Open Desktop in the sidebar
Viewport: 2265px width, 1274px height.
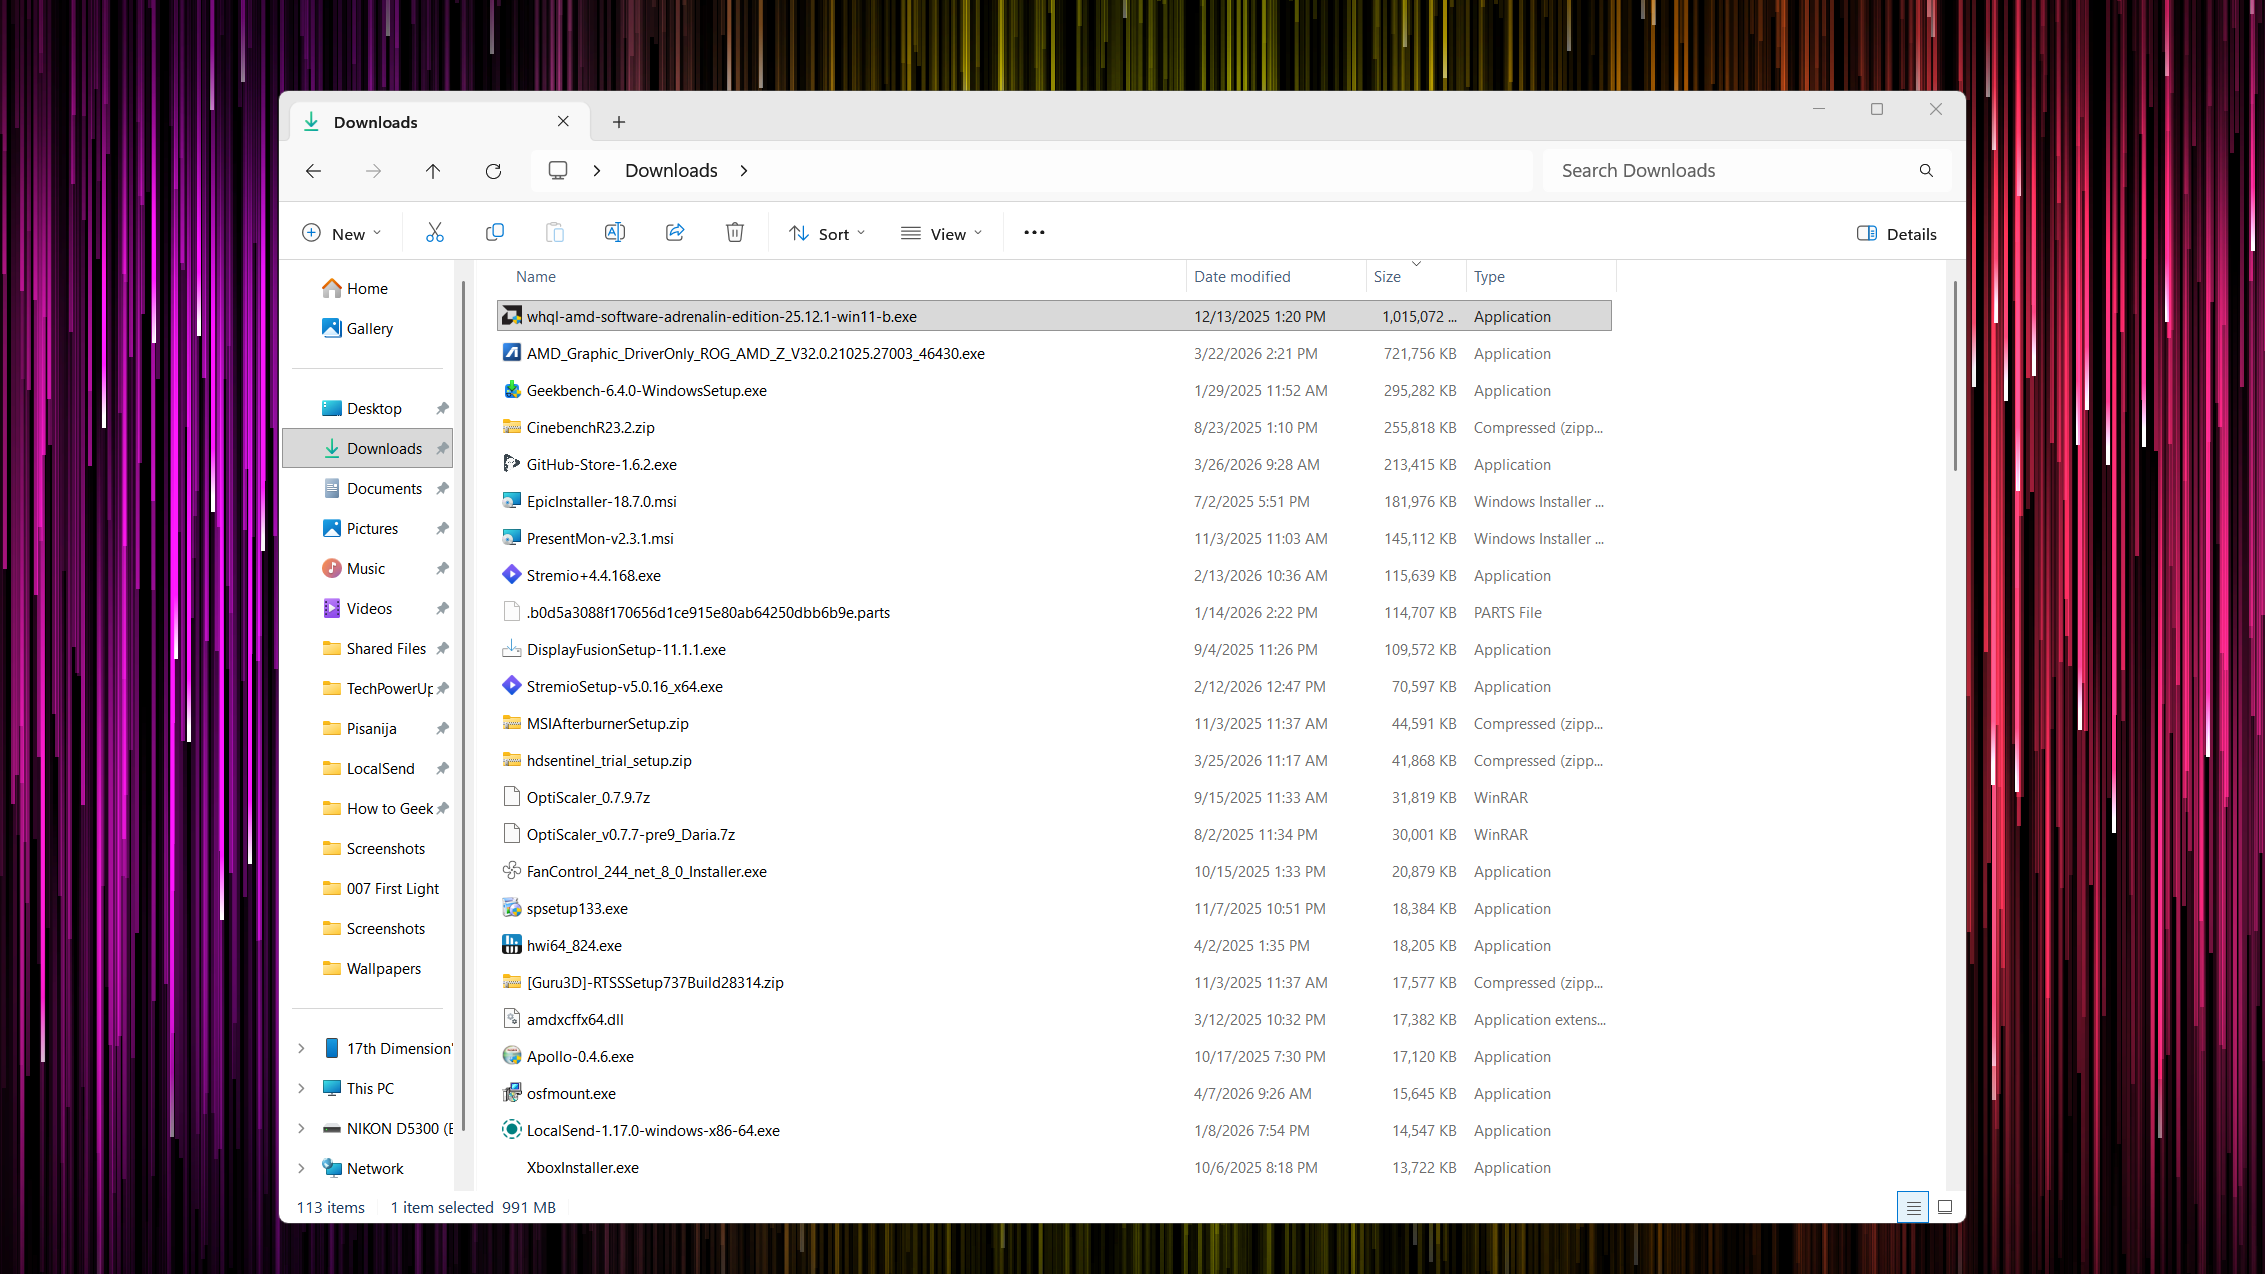click(x=367, y=408)
